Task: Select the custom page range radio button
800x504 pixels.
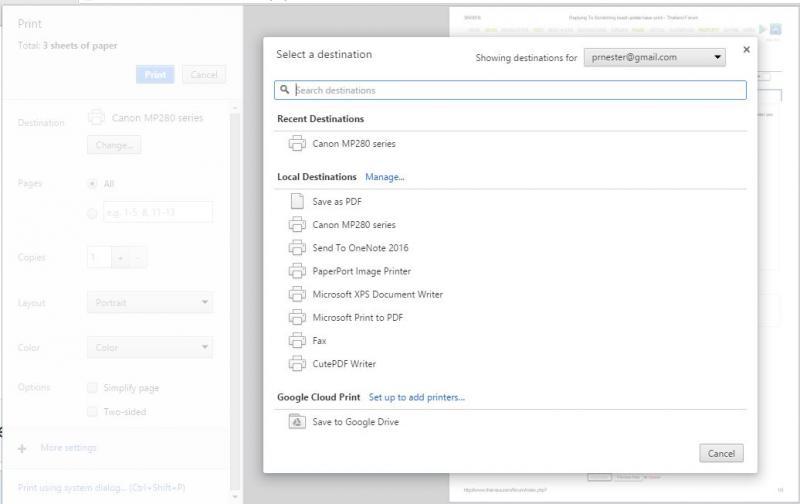Action: [92, 213]
